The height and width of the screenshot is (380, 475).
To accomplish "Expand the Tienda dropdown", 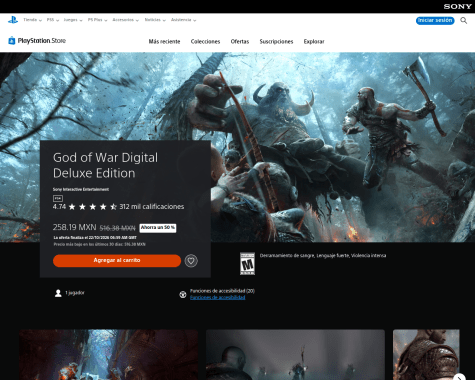I will coord(32,20).
